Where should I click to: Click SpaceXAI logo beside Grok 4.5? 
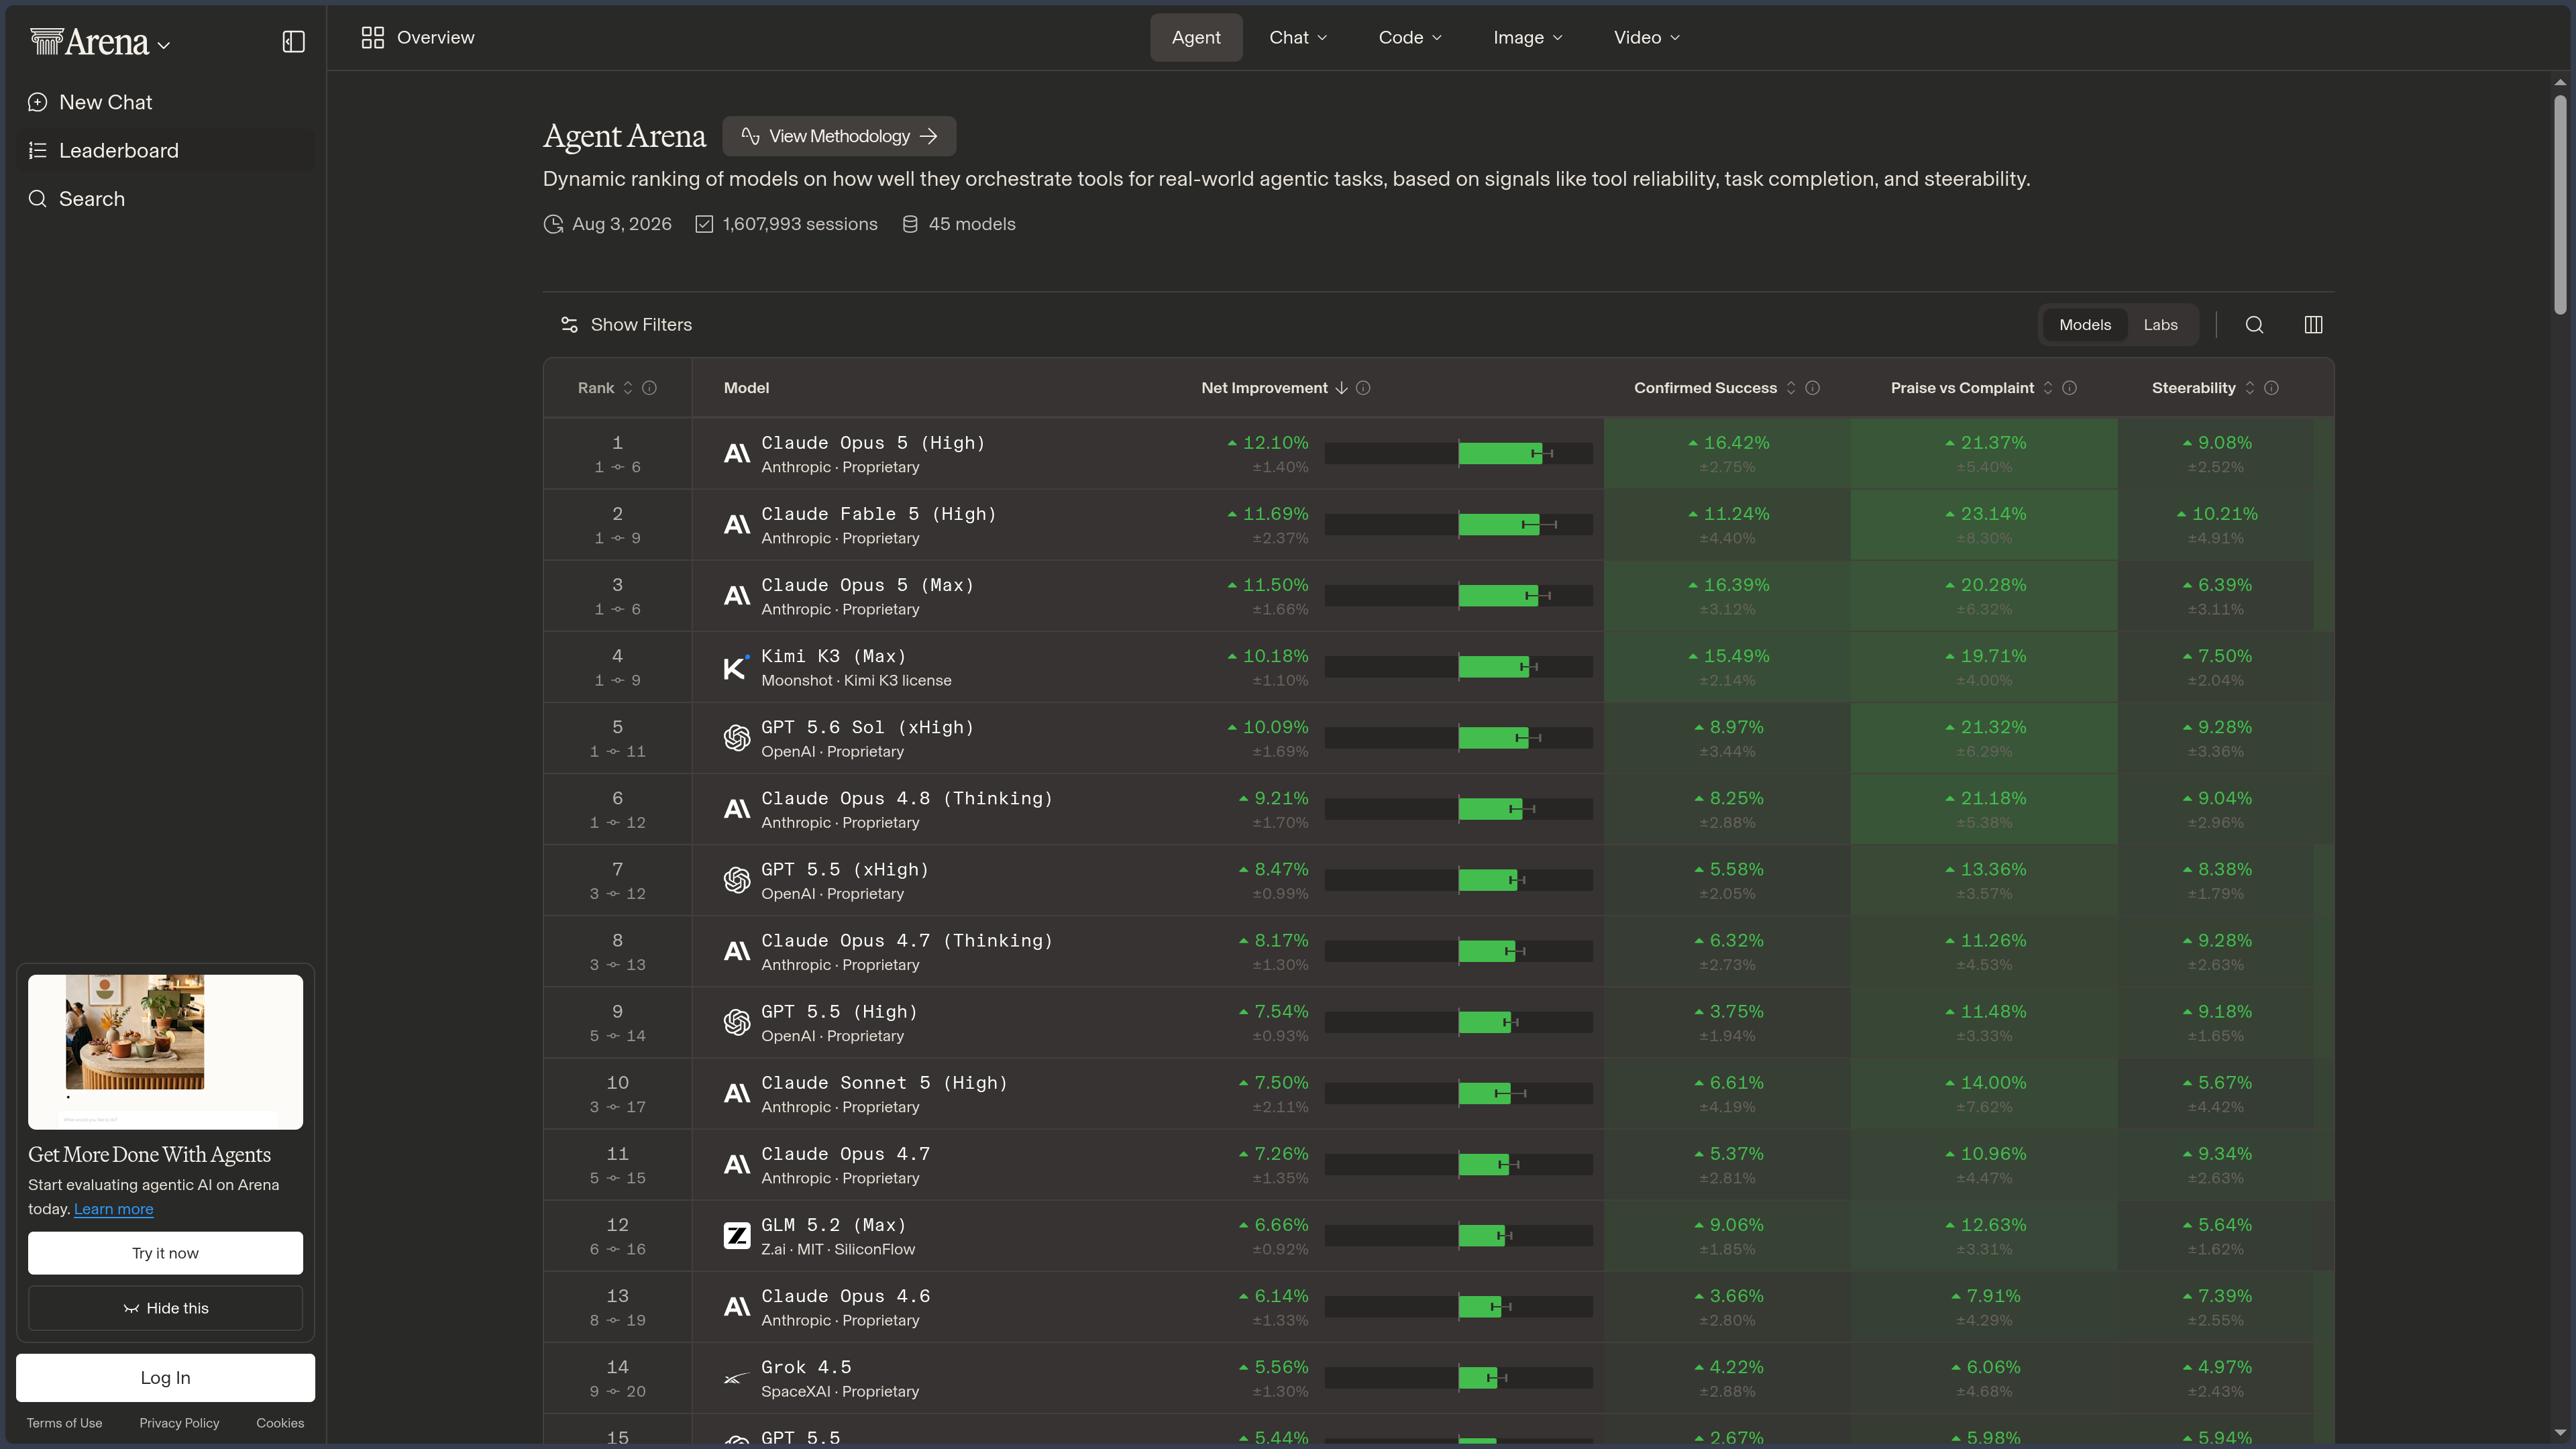pyautogui.click(x=737, y=1378)
